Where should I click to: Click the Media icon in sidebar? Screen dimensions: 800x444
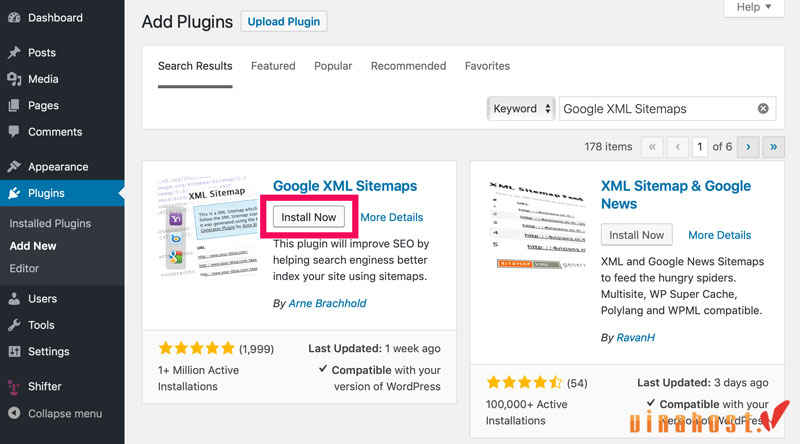(14, 79)
